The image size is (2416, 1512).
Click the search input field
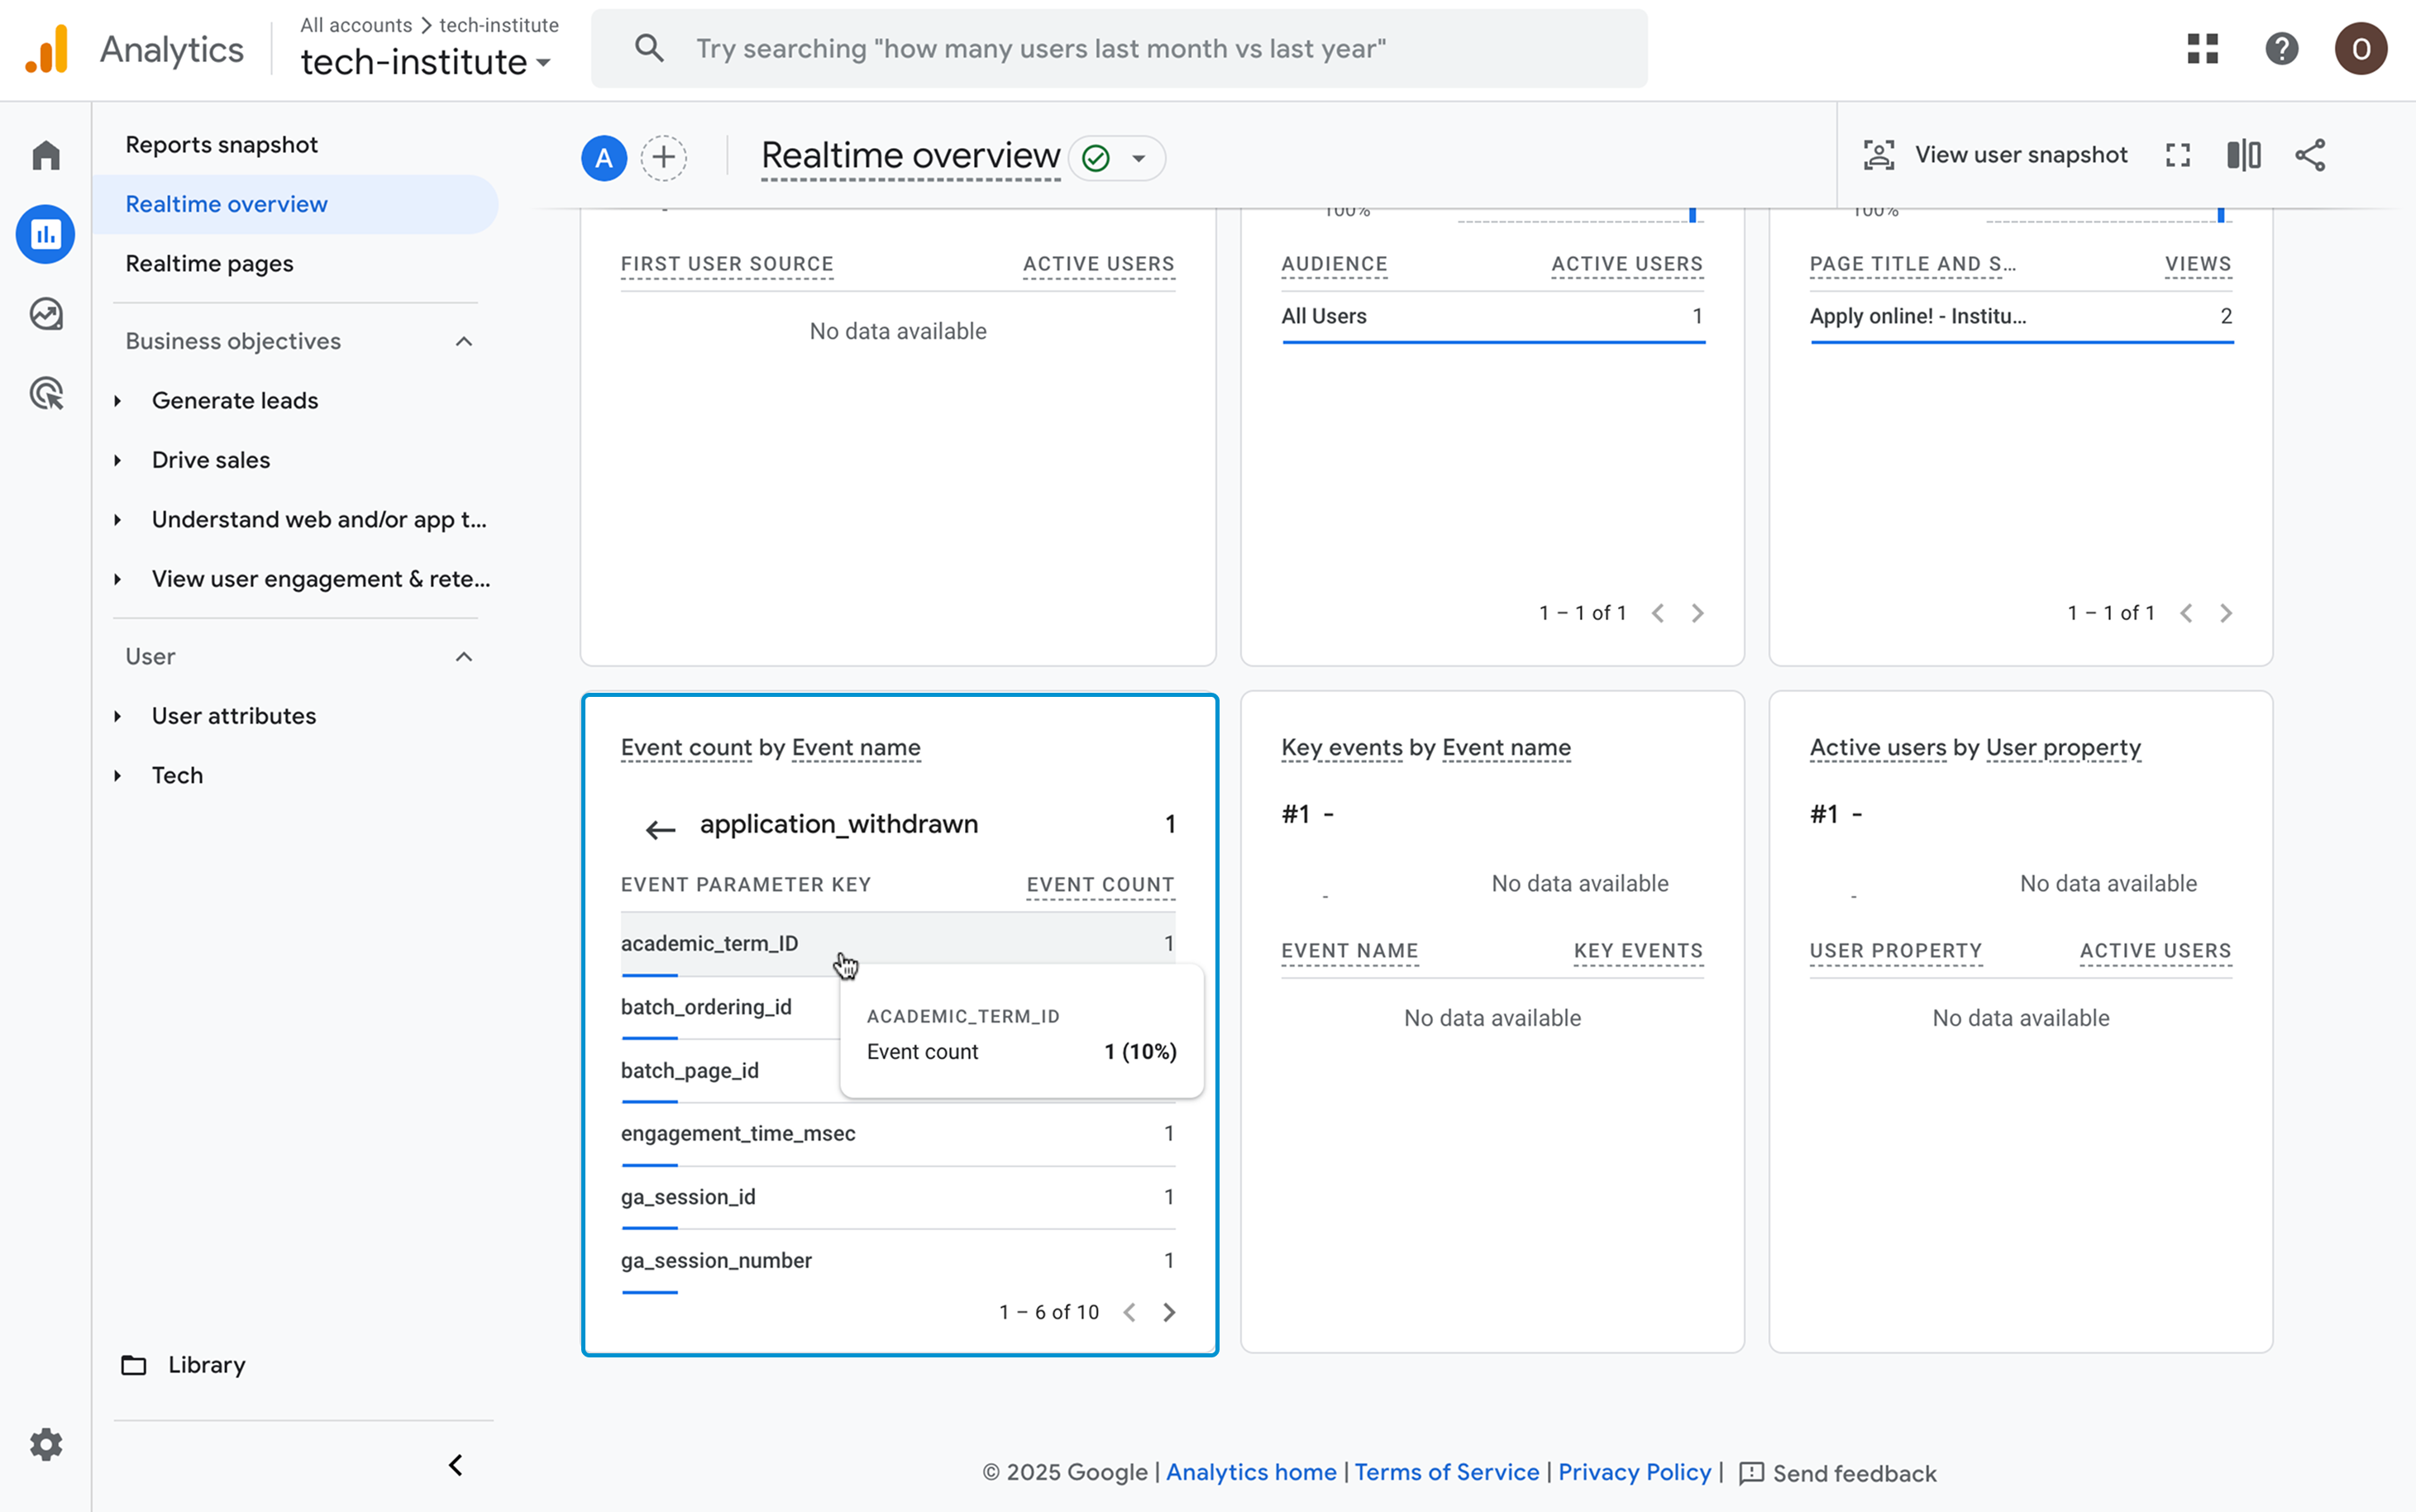[1119, 49]
